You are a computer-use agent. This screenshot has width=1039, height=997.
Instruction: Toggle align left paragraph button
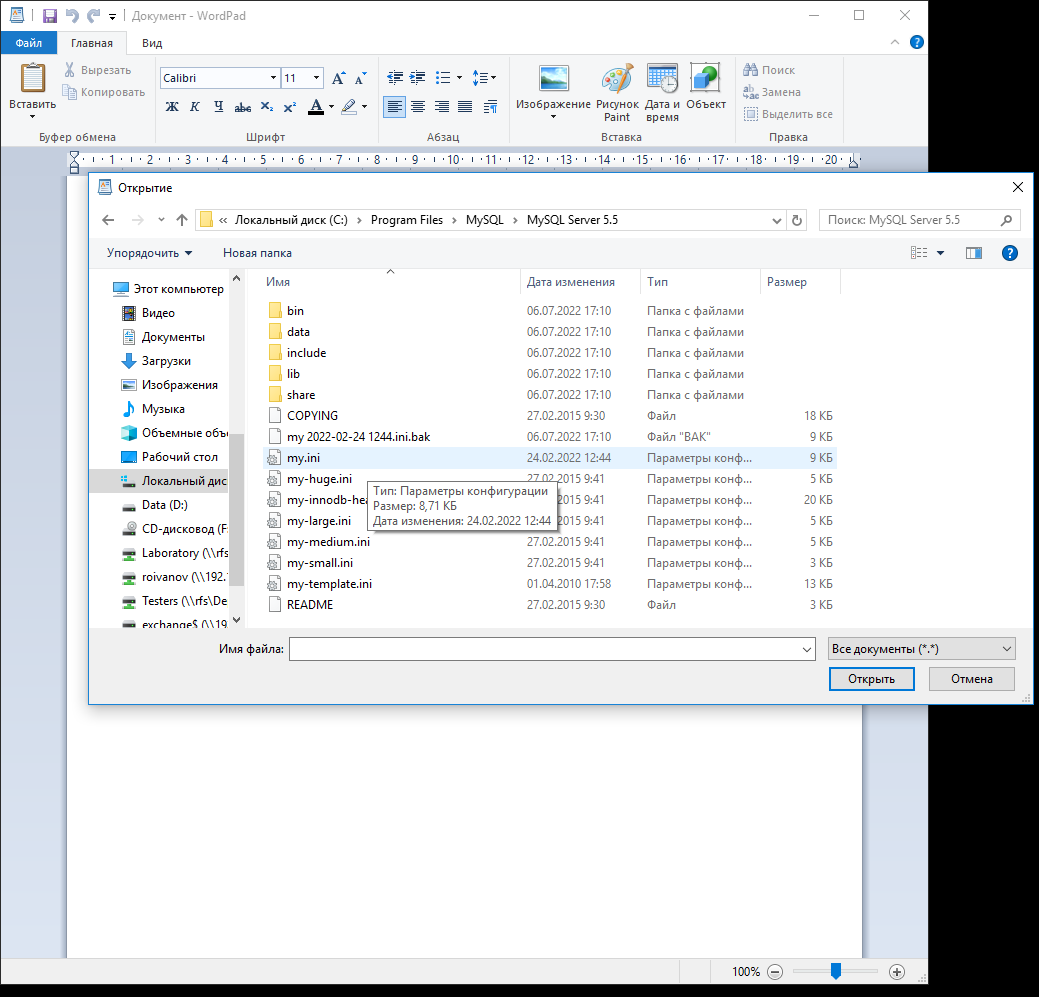(x=394, y=107)
